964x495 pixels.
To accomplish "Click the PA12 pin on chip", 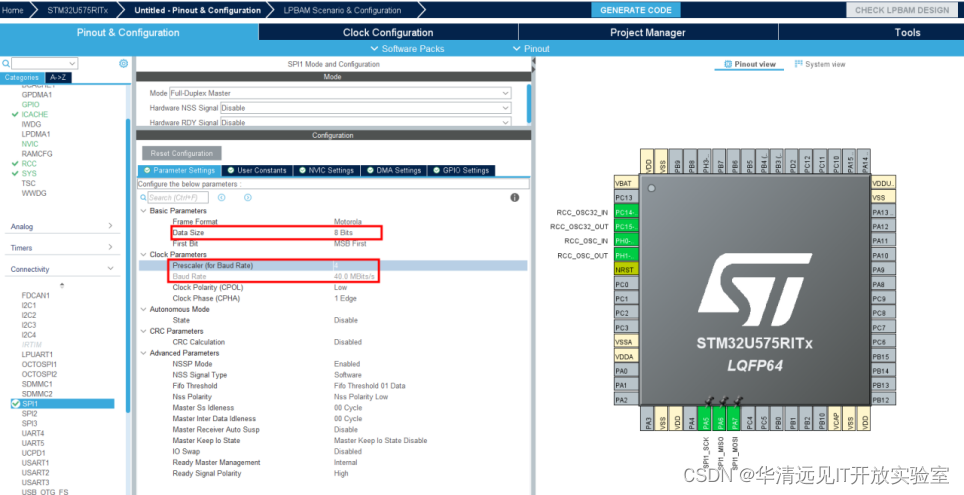I will point(883,226).
